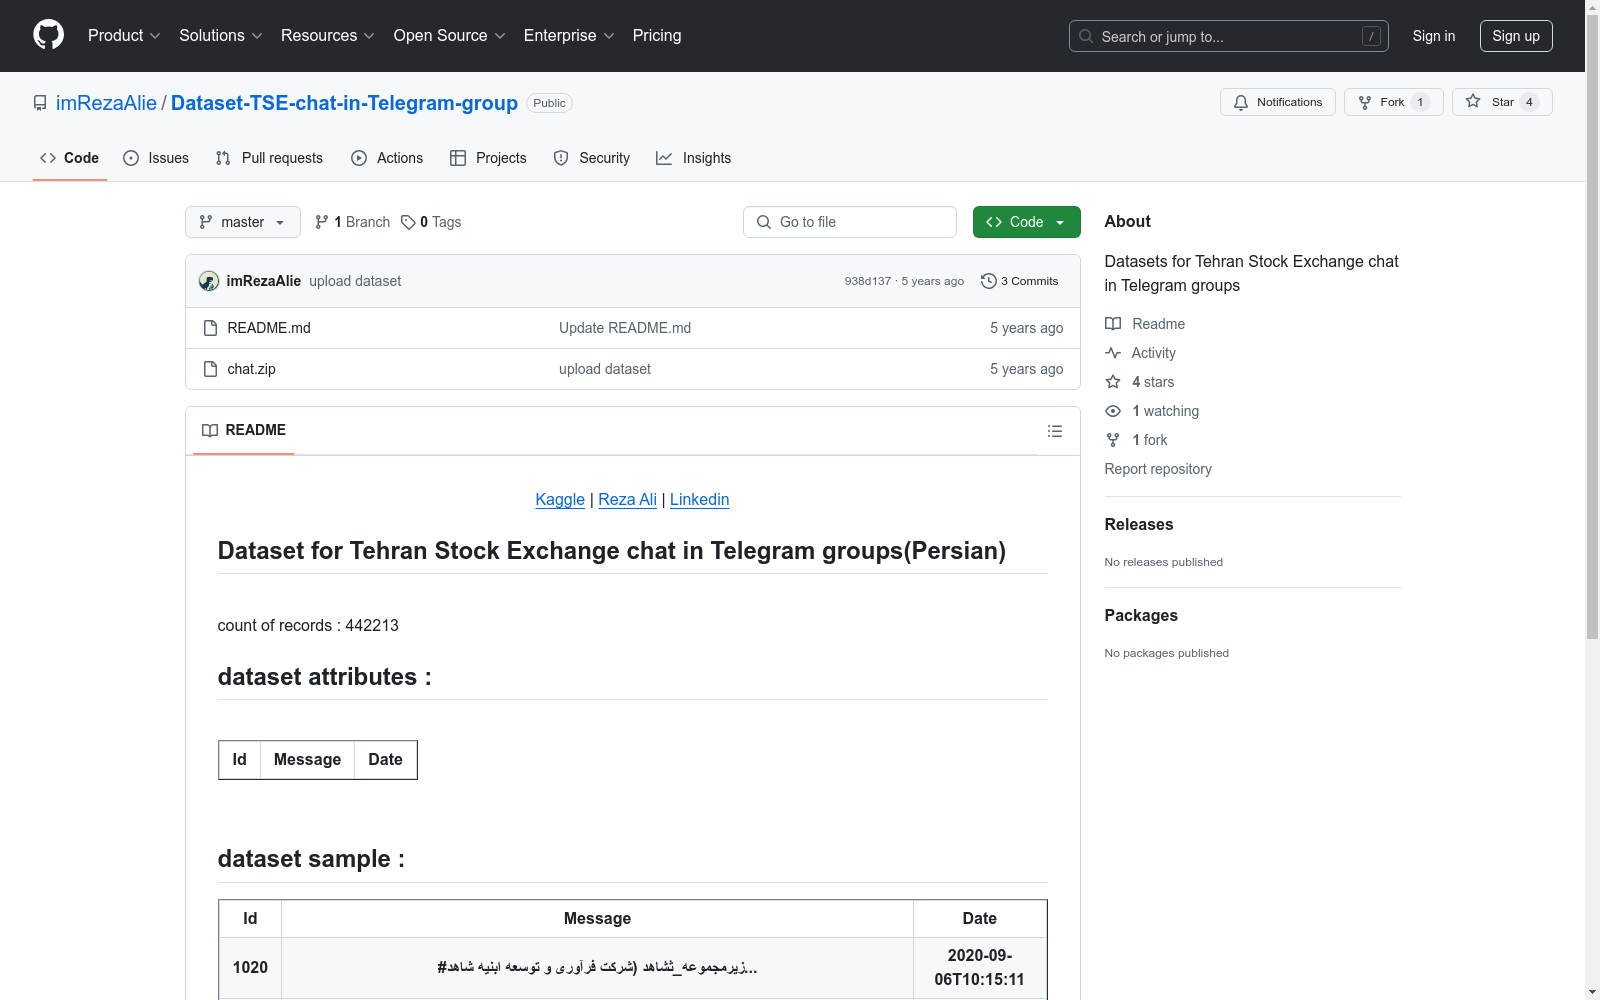Image resolution: width=1600 pixels, height=1000 pixels.
Task: View the 0 Tags link
Action: pyautogui.click(x=431, y=222)
